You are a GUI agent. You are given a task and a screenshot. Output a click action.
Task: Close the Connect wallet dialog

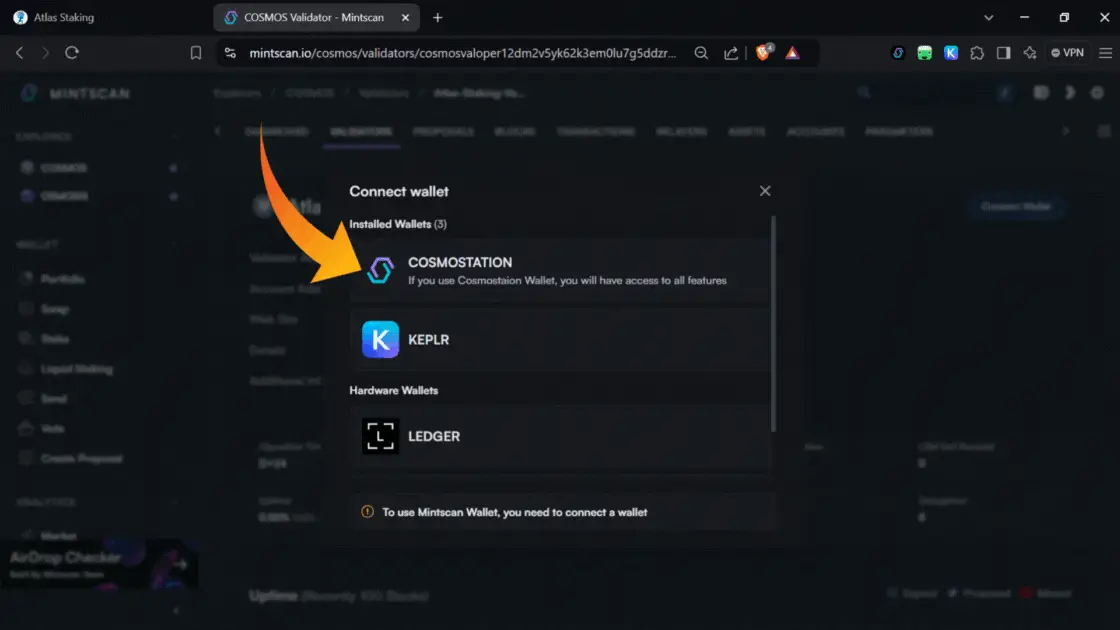765,191
